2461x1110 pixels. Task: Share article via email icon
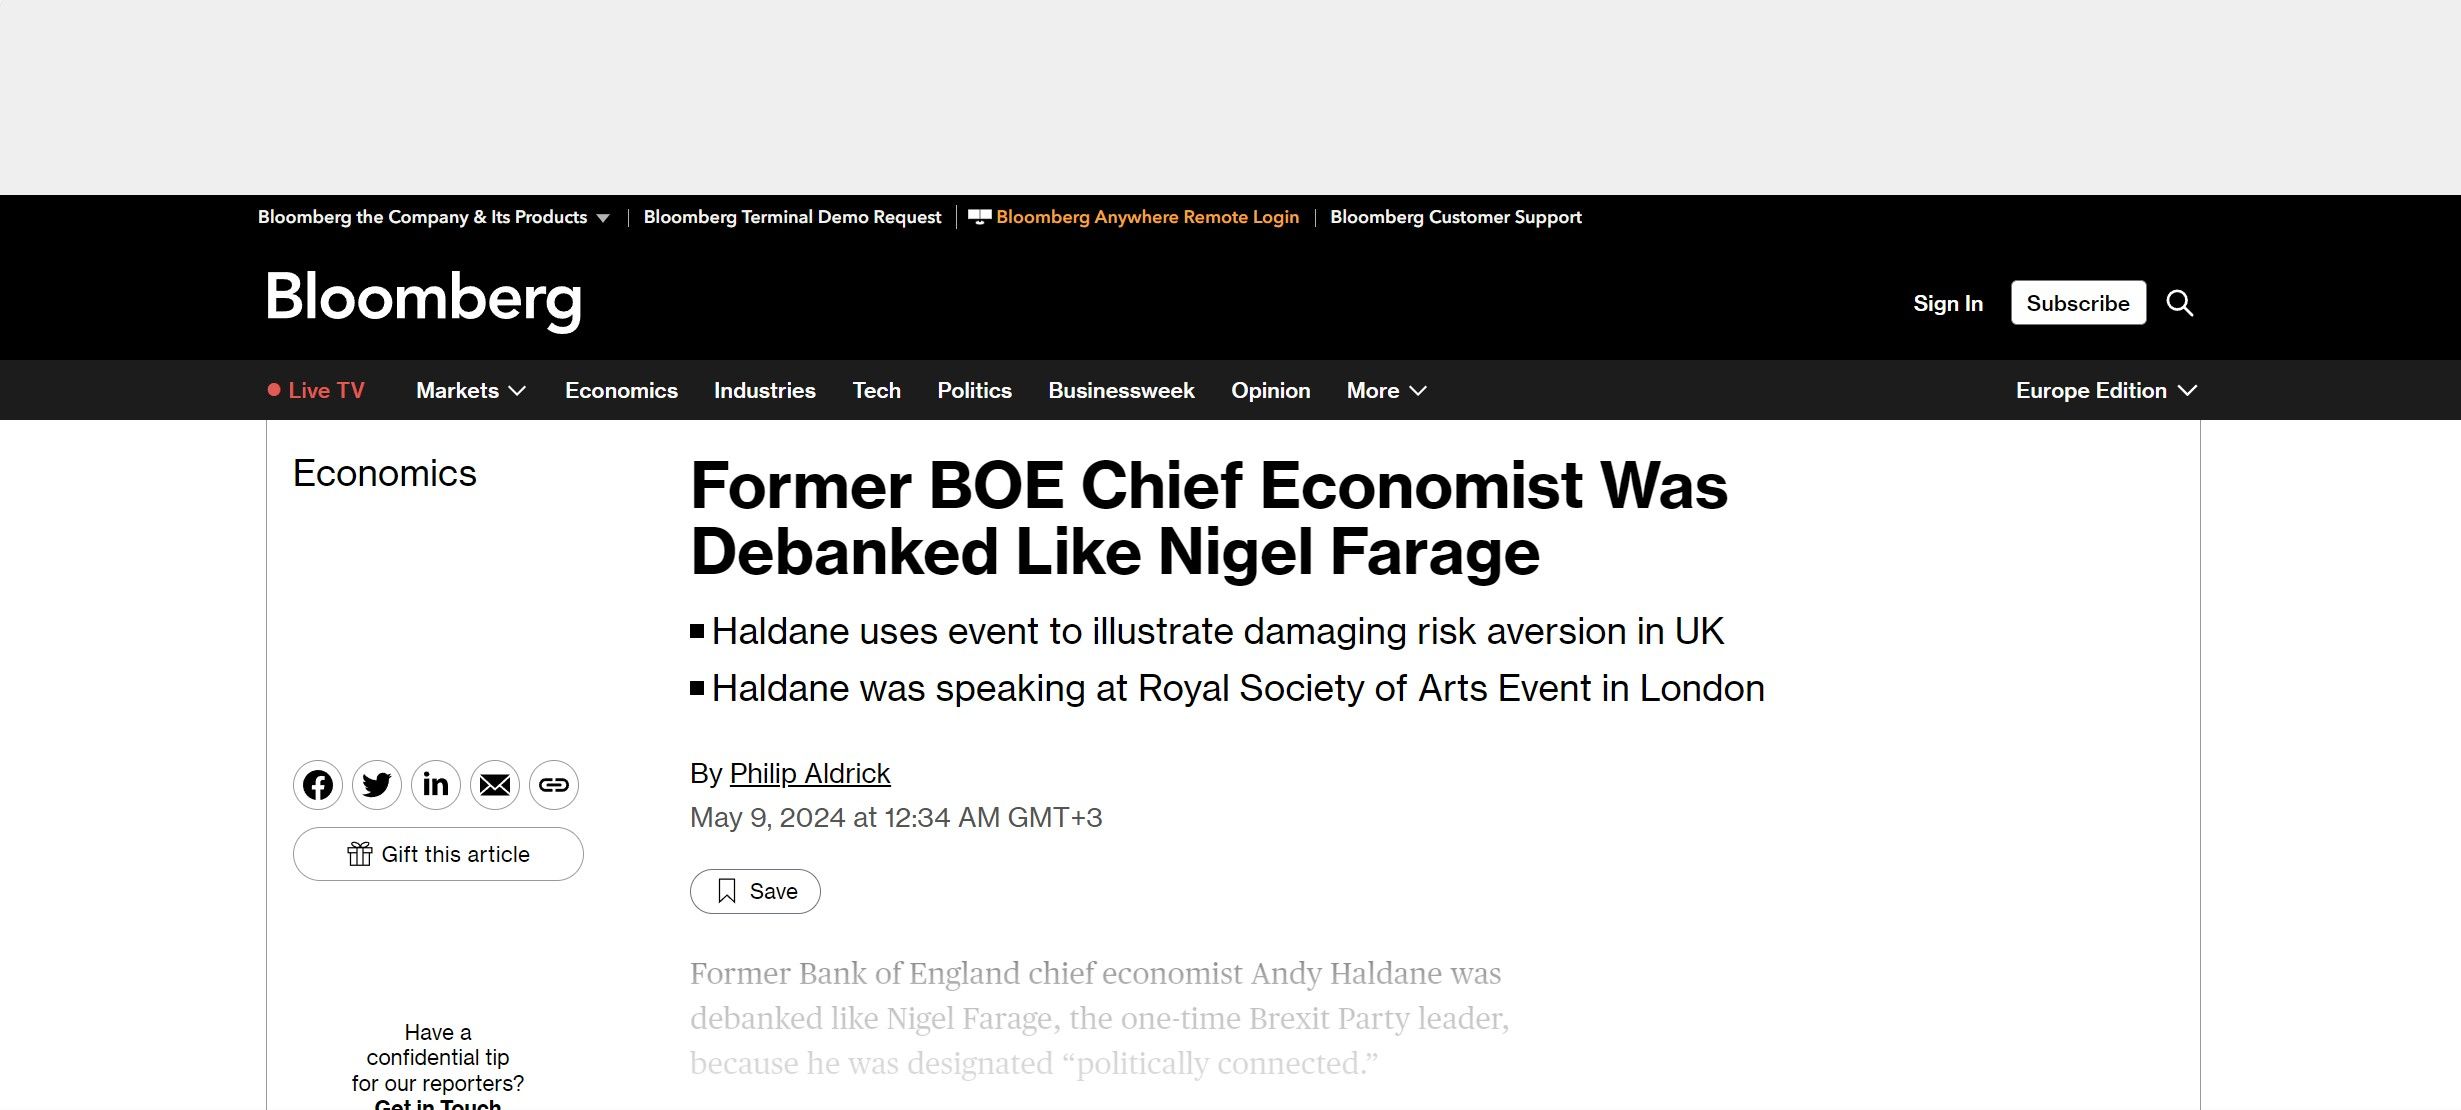coord(495,785)
